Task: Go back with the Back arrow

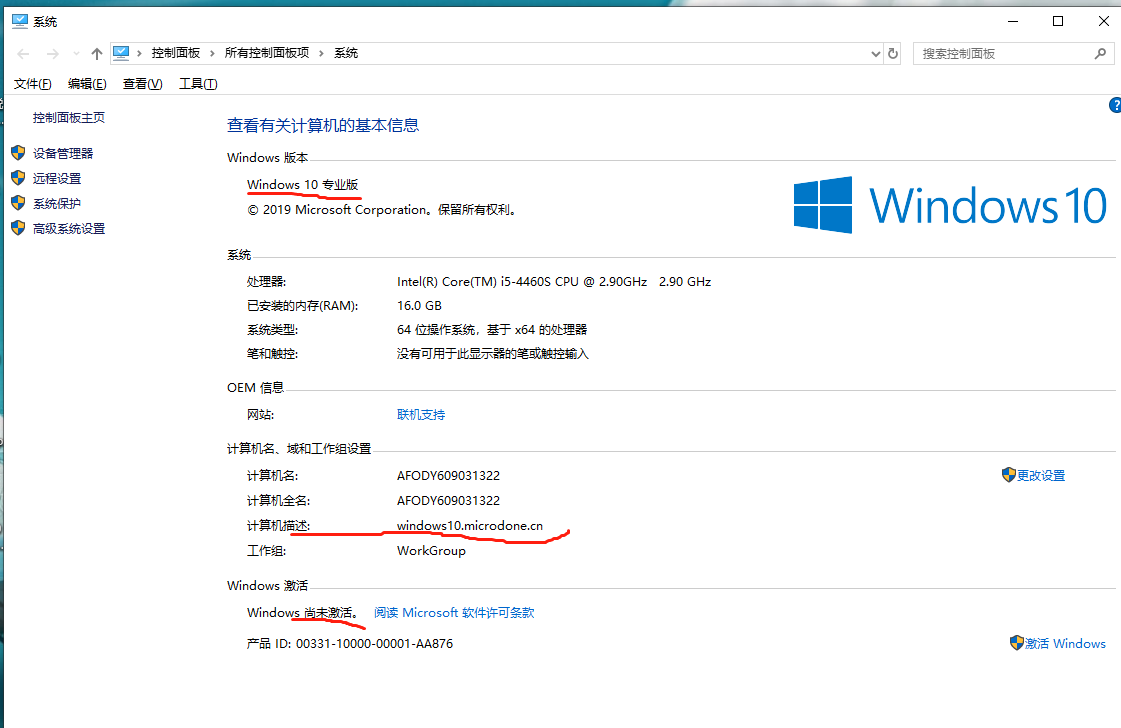Action: pos(23,54)
